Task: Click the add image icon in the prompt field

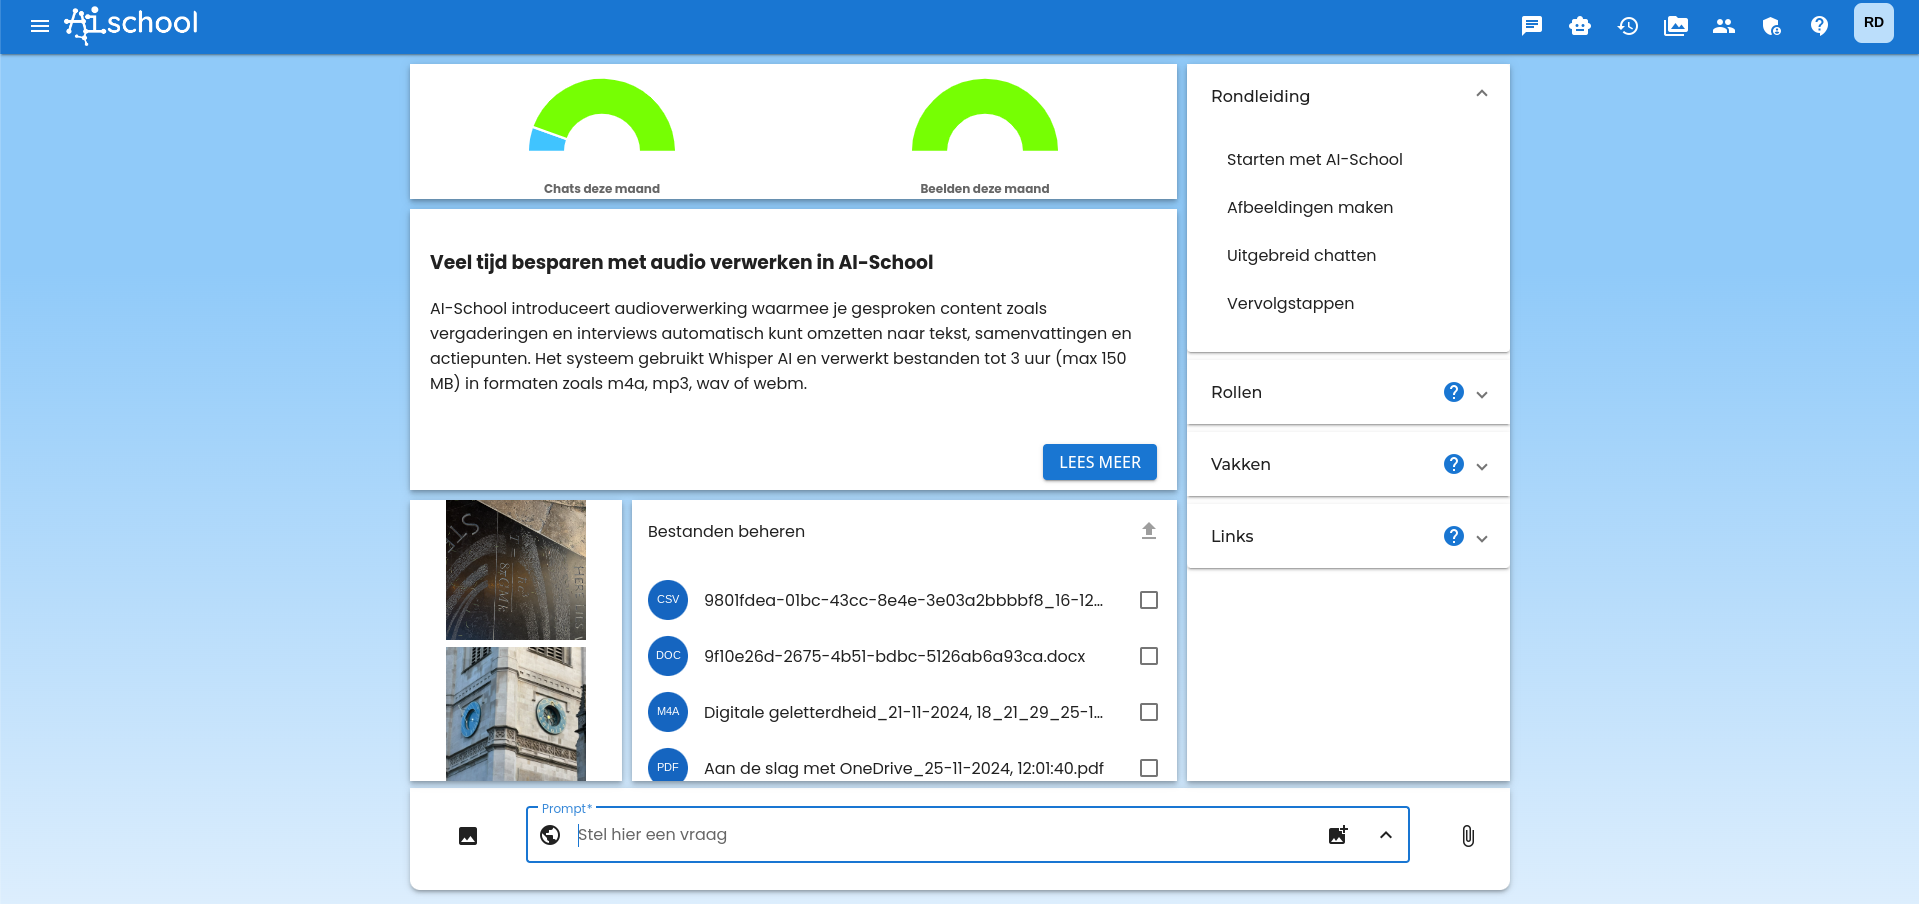Action: [x=1338, y=835]
